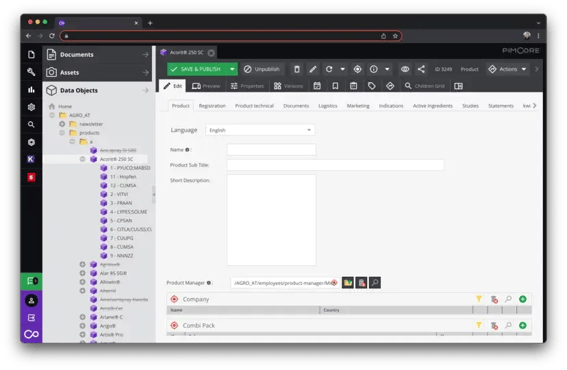Click the green add button in Combi Pack row

click(523, 326)
